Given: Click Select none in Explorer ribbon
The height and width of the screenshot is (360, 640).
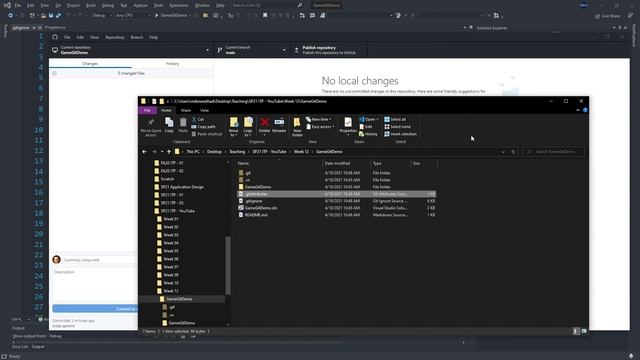Looking at the screenshot, I should [x=398, y=127].
